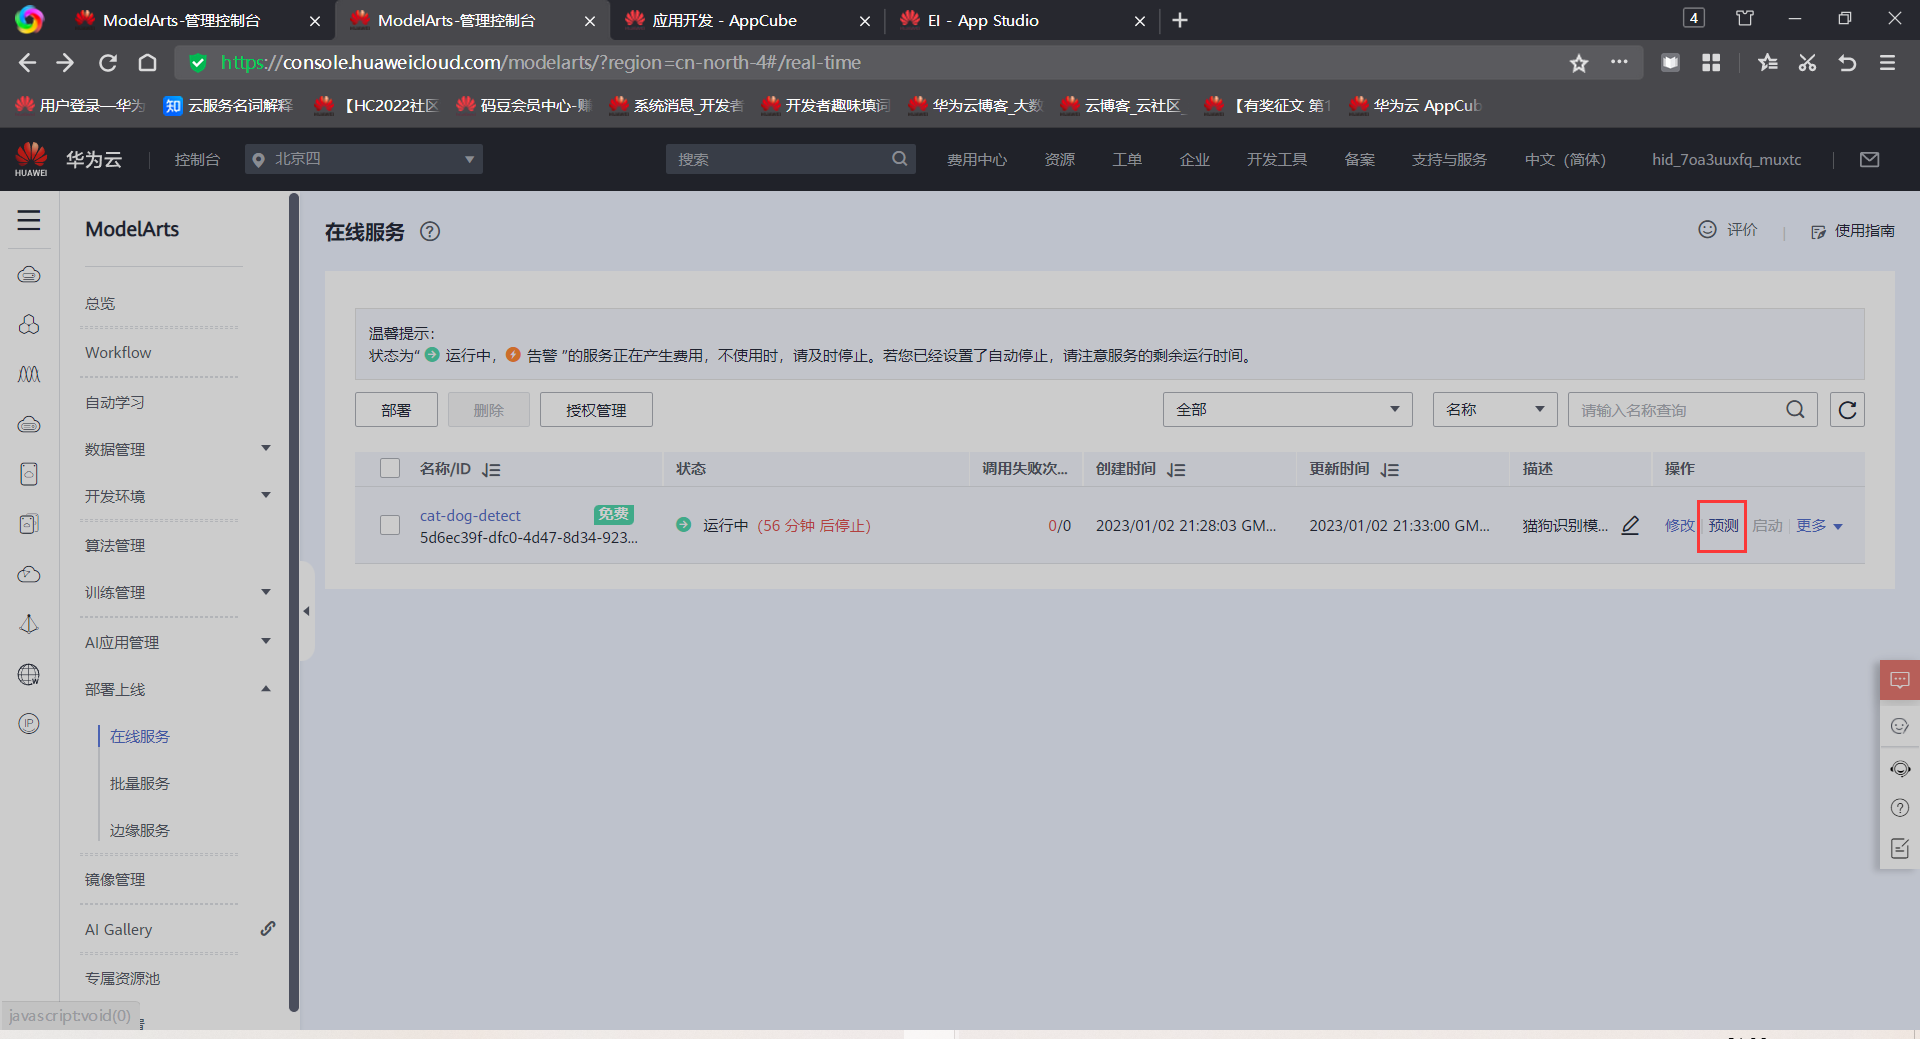
Task: Click the Huawei Cloud logo
Action: (31, 159)
